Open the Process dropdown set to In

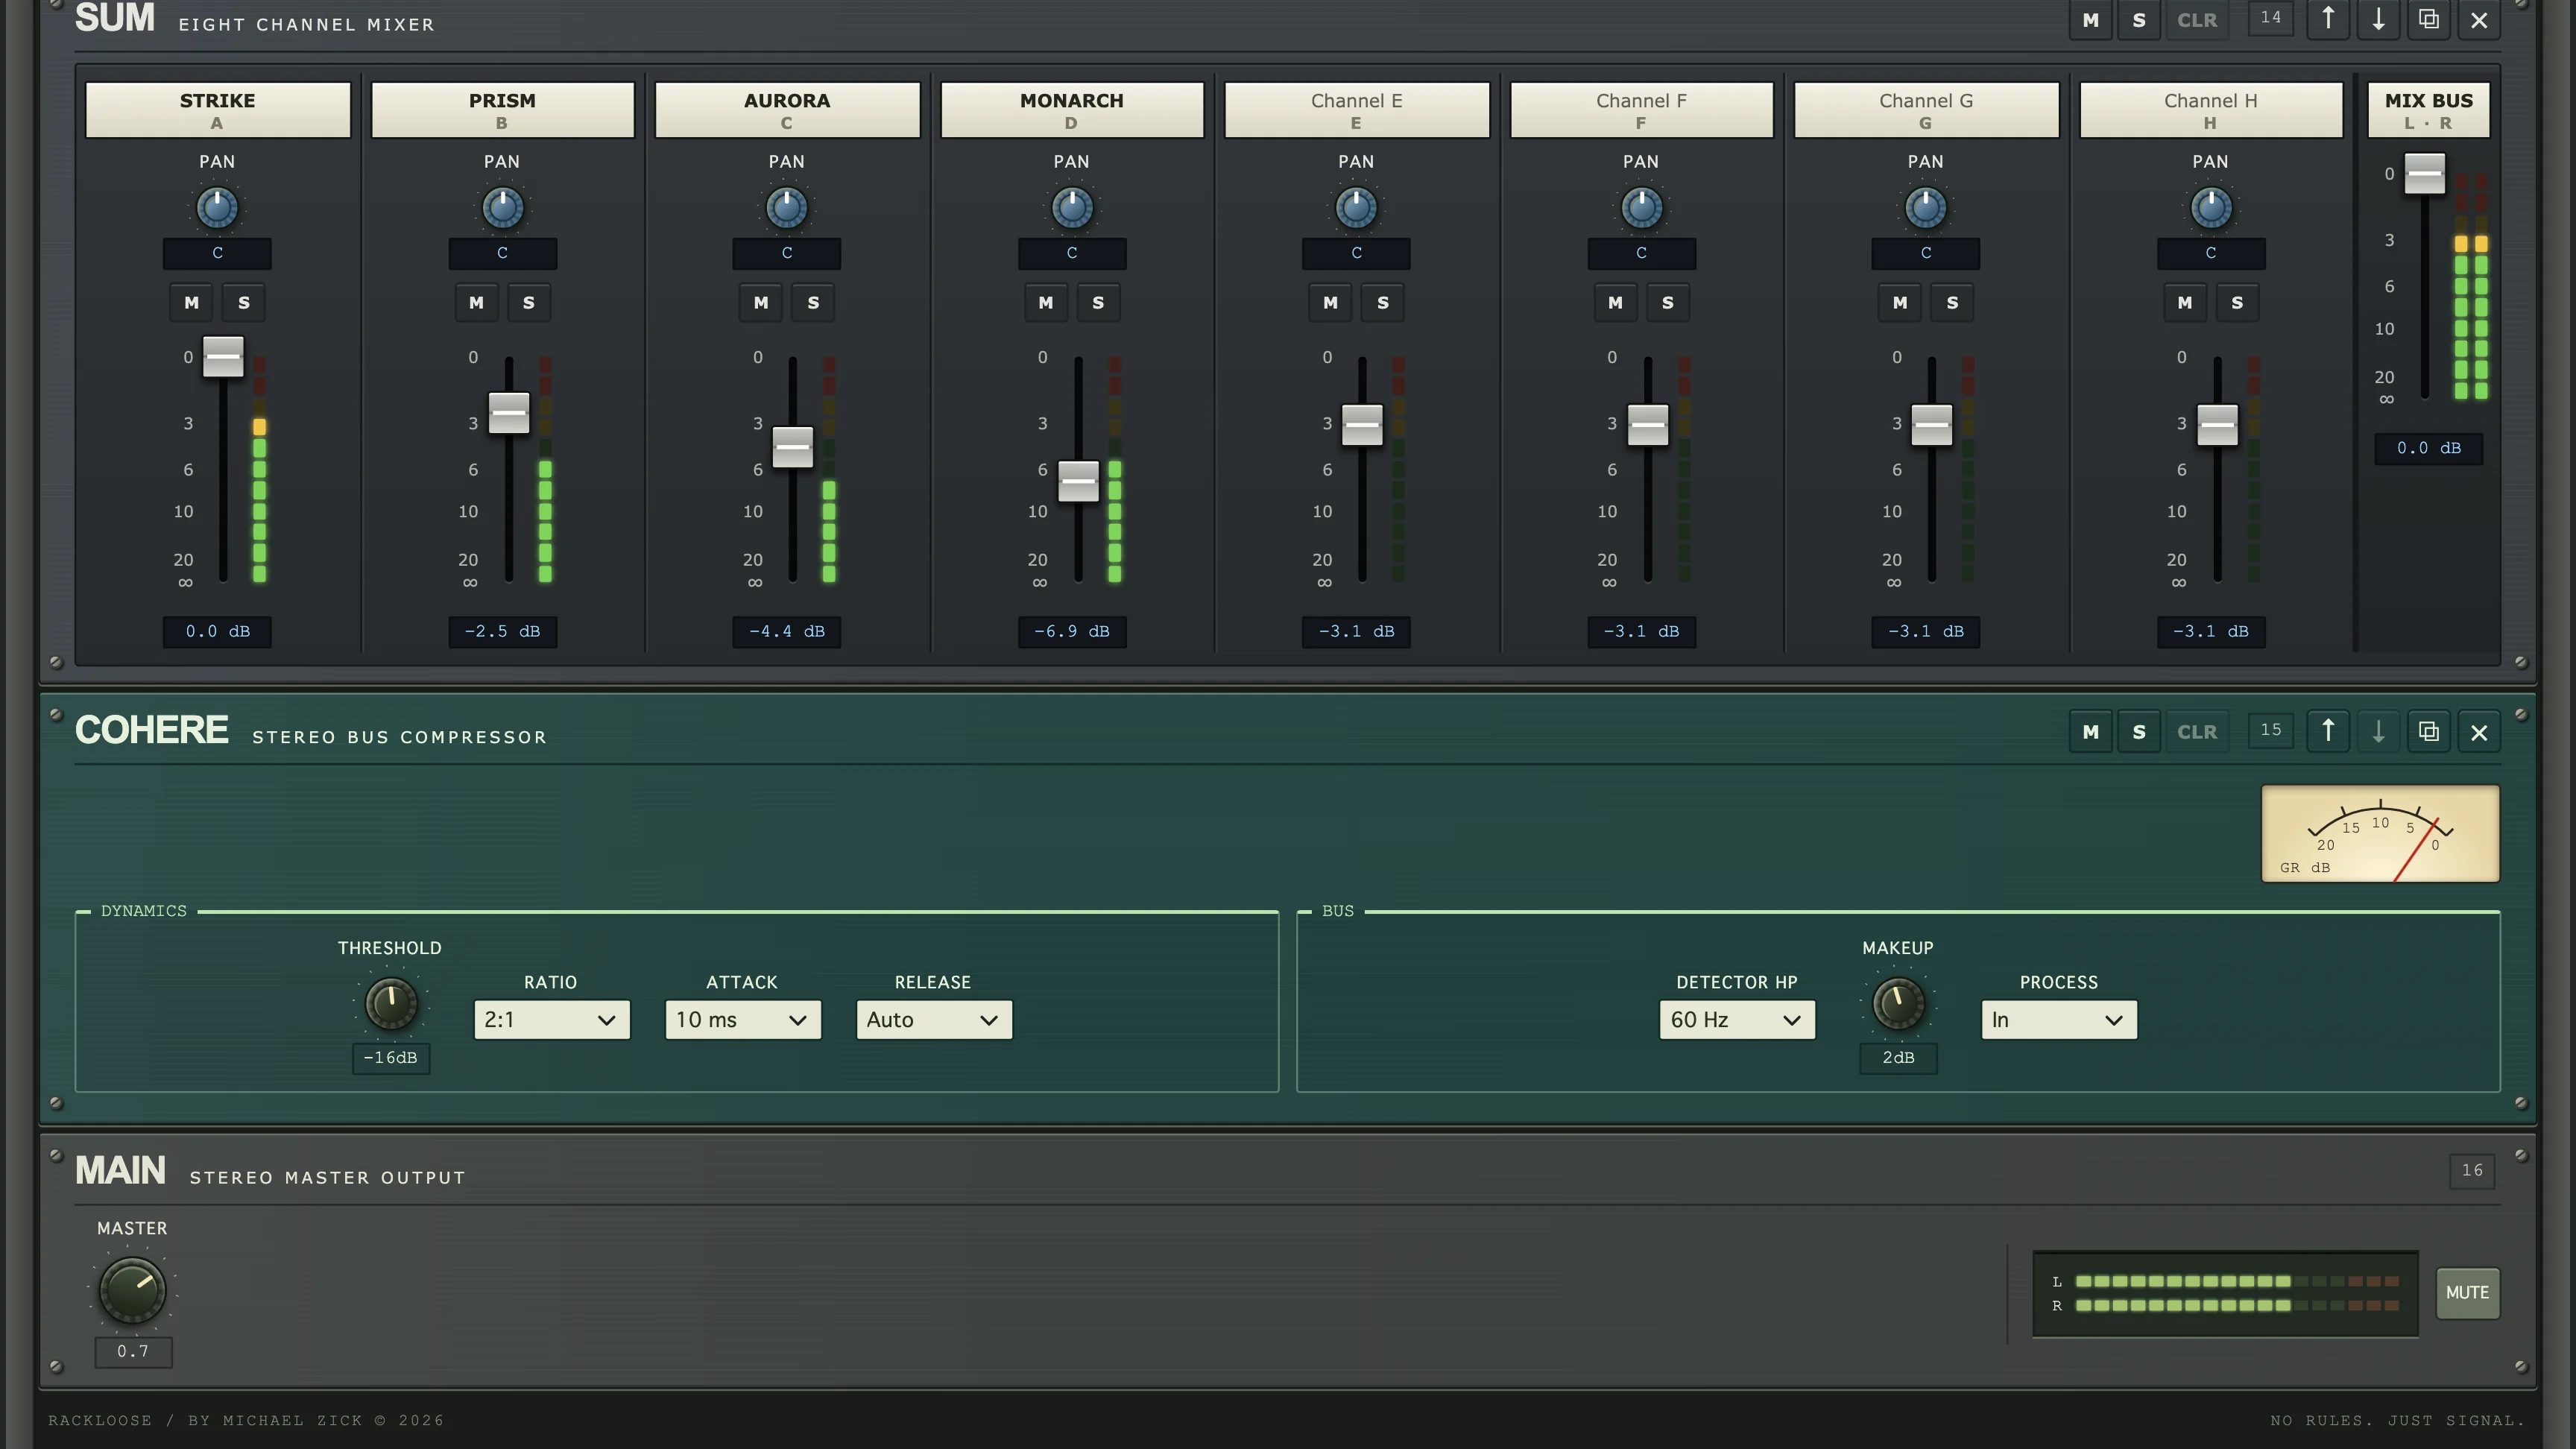(2059, 1020)
